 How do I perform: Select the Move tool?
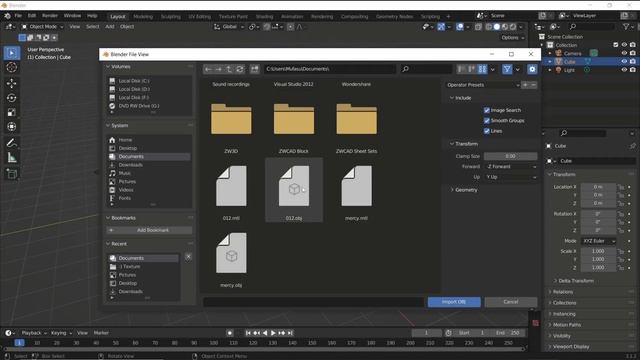(x=11, y=83)
